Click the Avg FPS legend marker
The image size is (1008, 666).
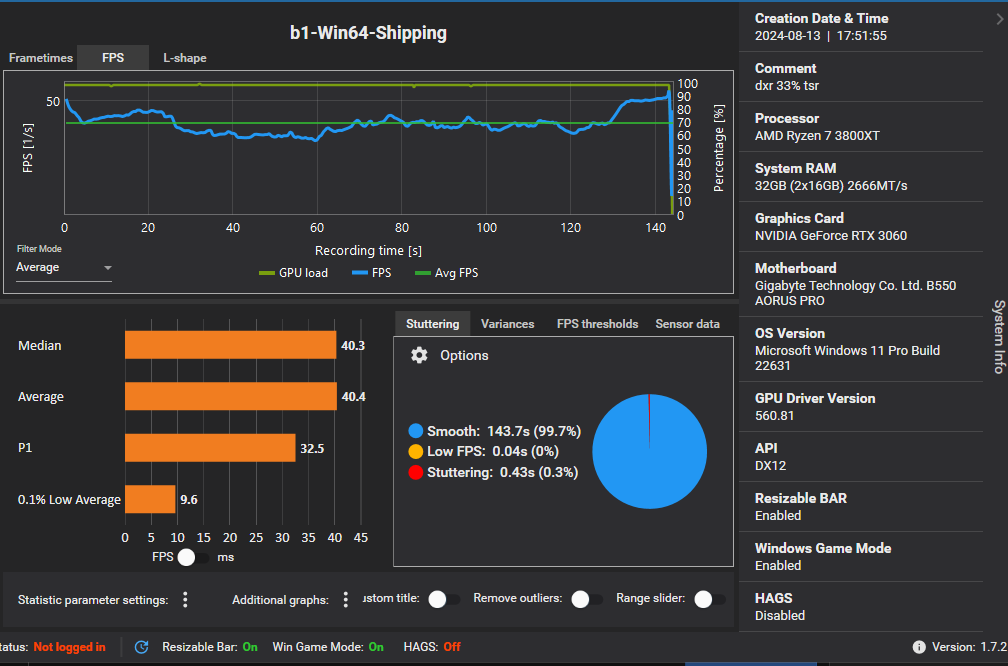tap(425, 272)
